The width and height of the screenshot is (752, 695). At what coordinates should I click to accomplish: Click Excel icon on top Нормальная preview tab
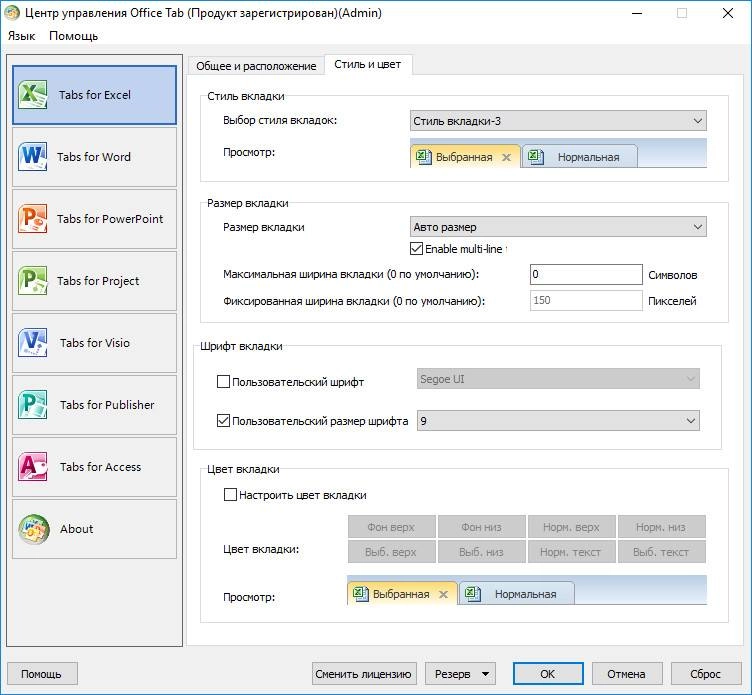535,156
